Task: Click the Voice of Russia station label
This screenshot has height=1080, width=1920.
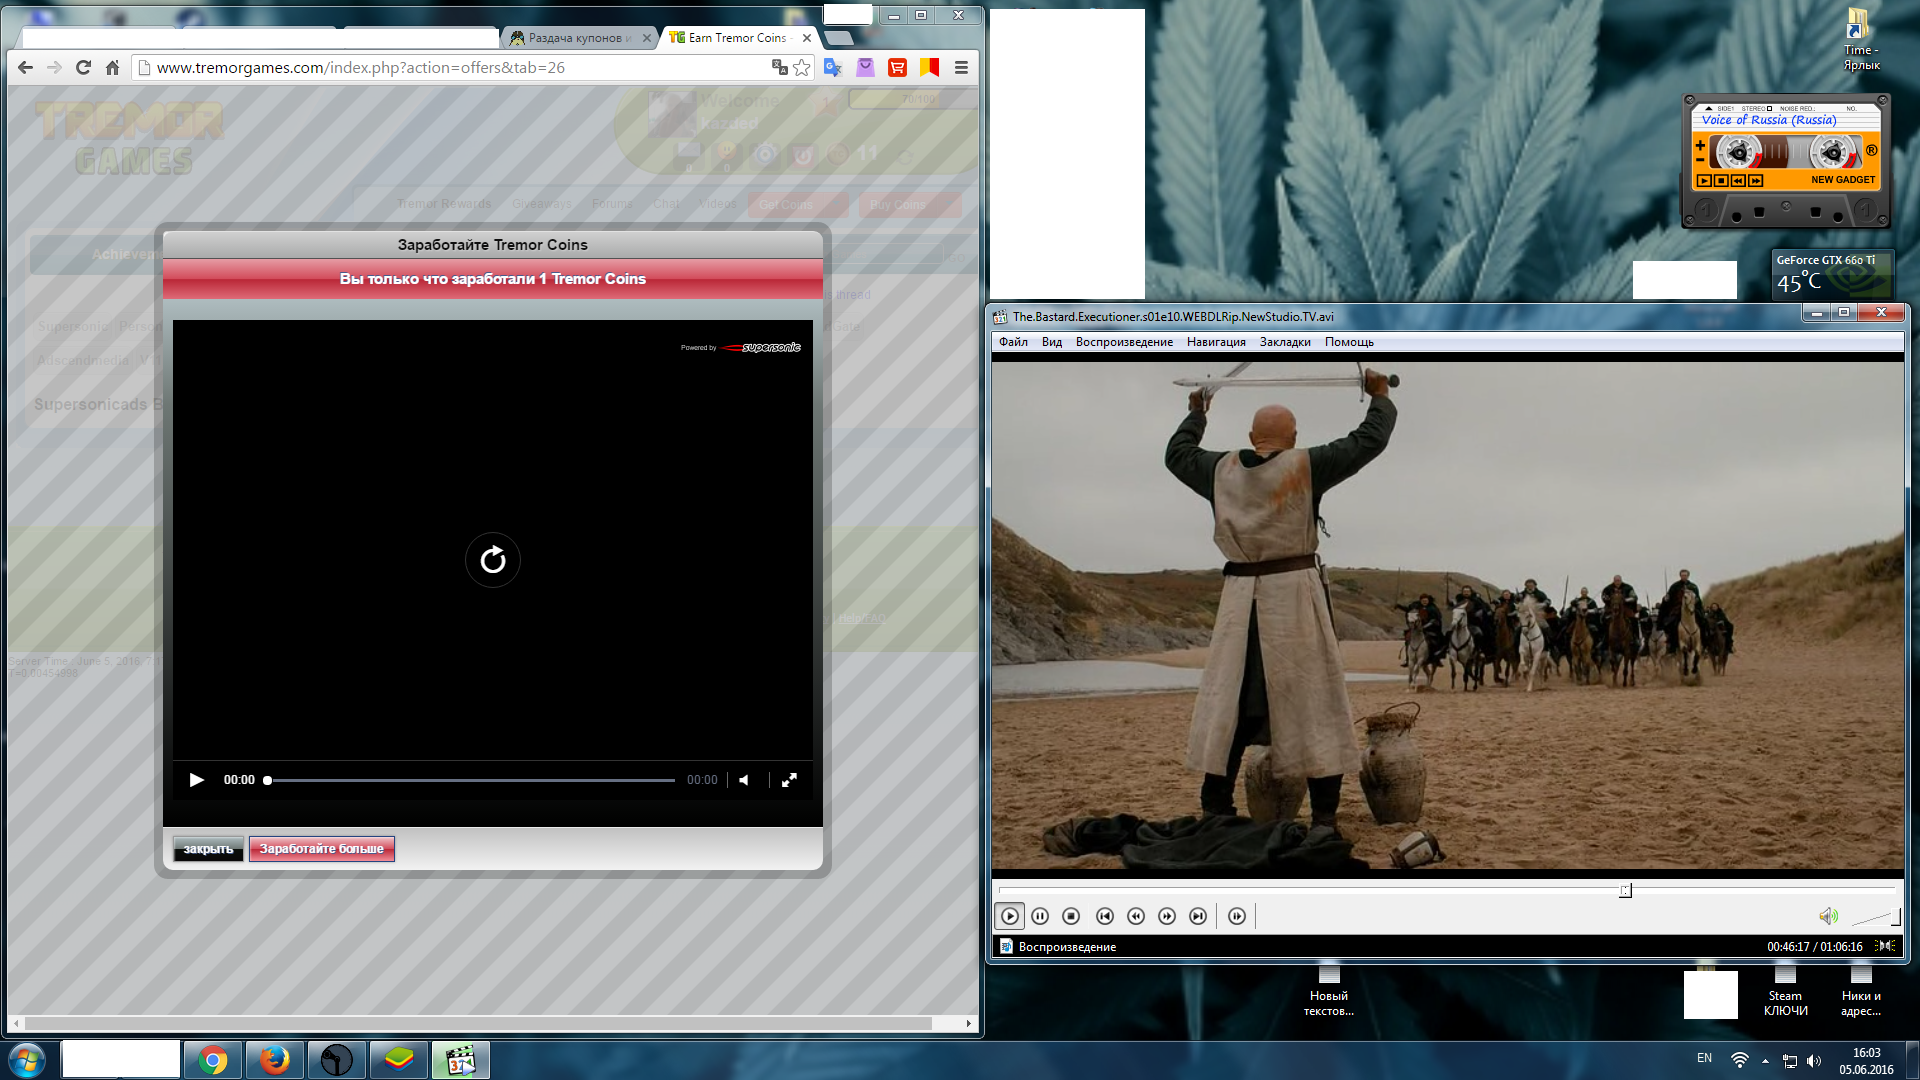Action: 1769,120
